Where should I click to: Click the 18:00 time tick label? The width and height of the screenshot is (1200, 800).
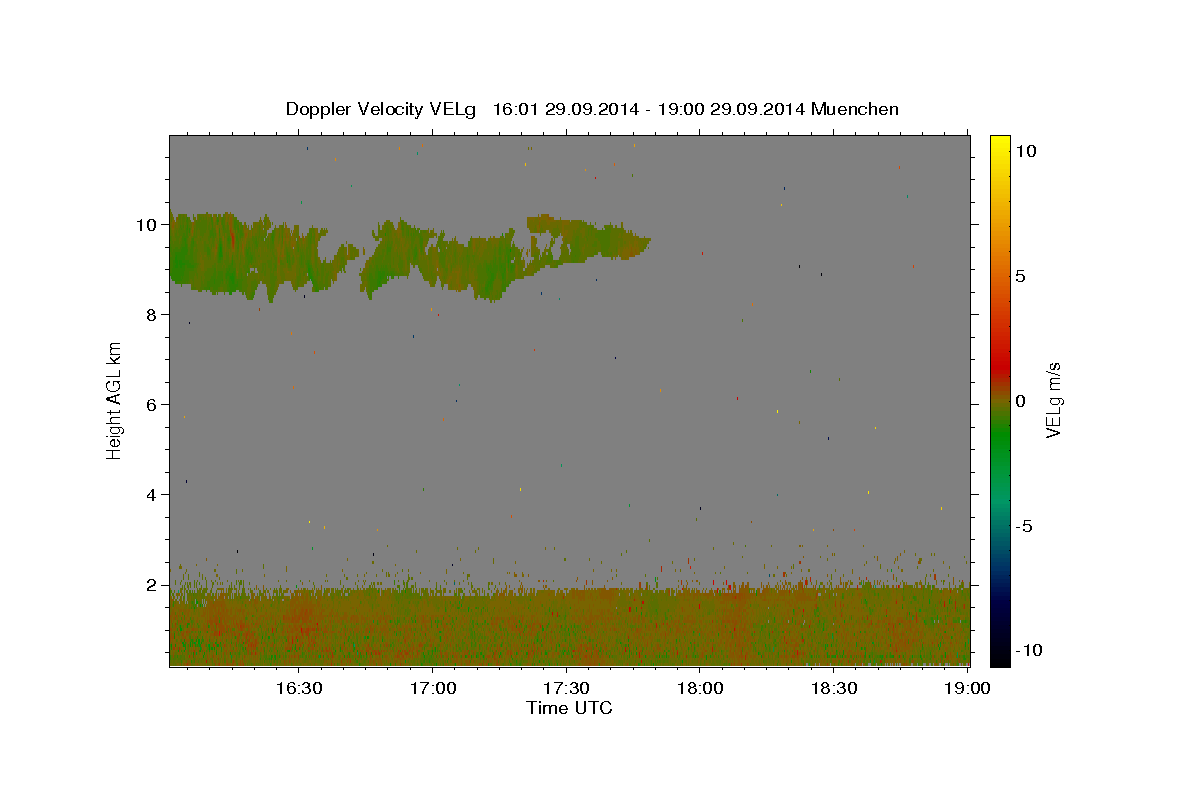(700, 688)
